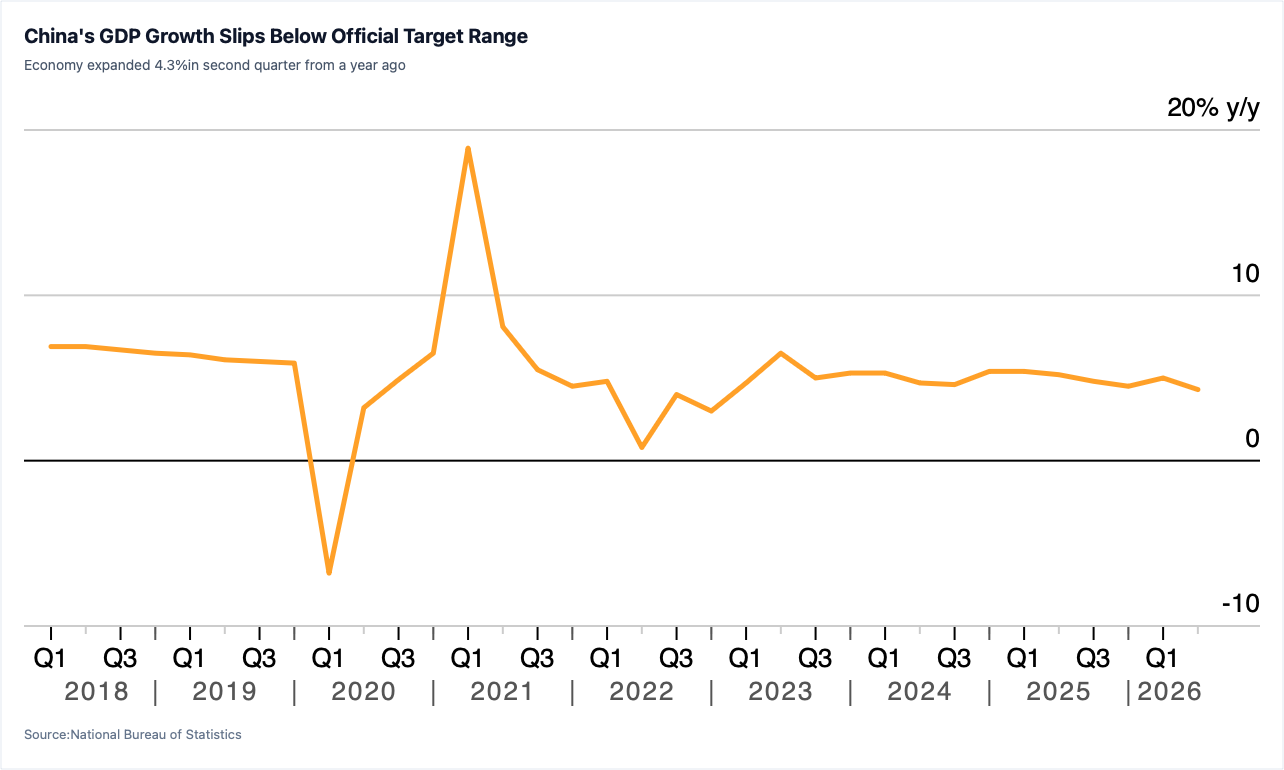1284x770 pixels.
Task: Click the Q1 tick label for 2026
Action: click(1163, 659)
